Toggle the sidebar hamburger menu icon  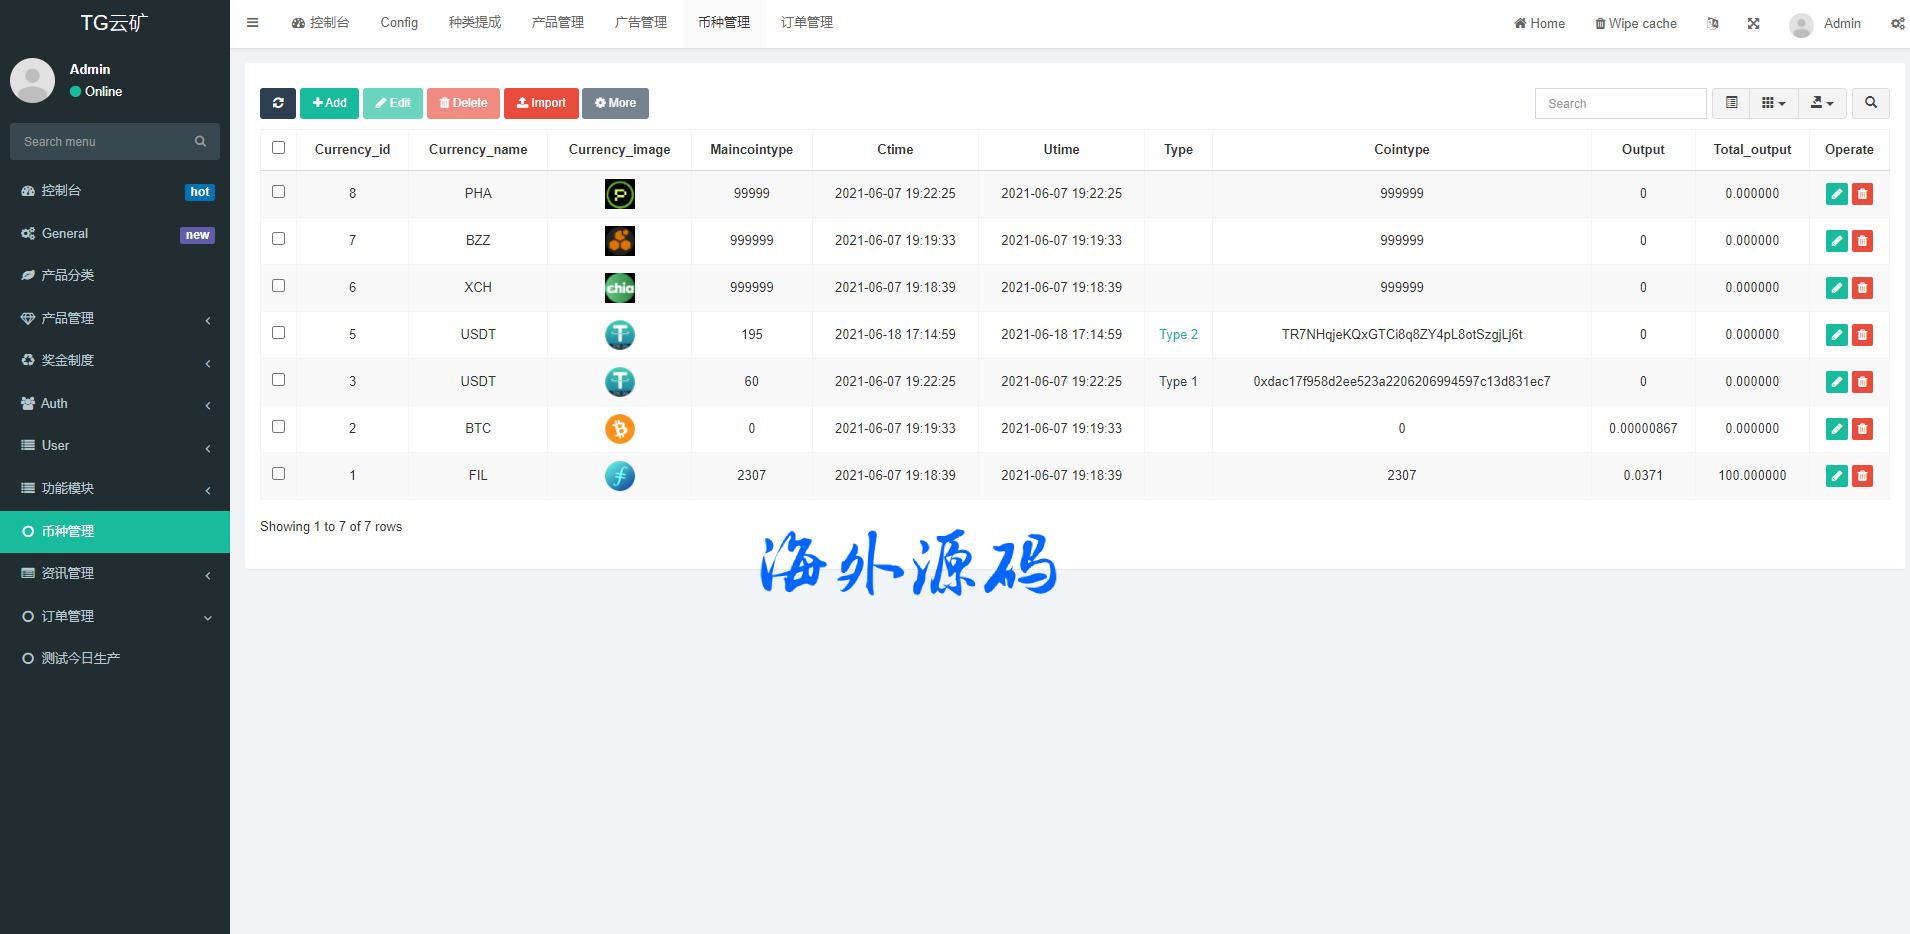coord(253,23)
